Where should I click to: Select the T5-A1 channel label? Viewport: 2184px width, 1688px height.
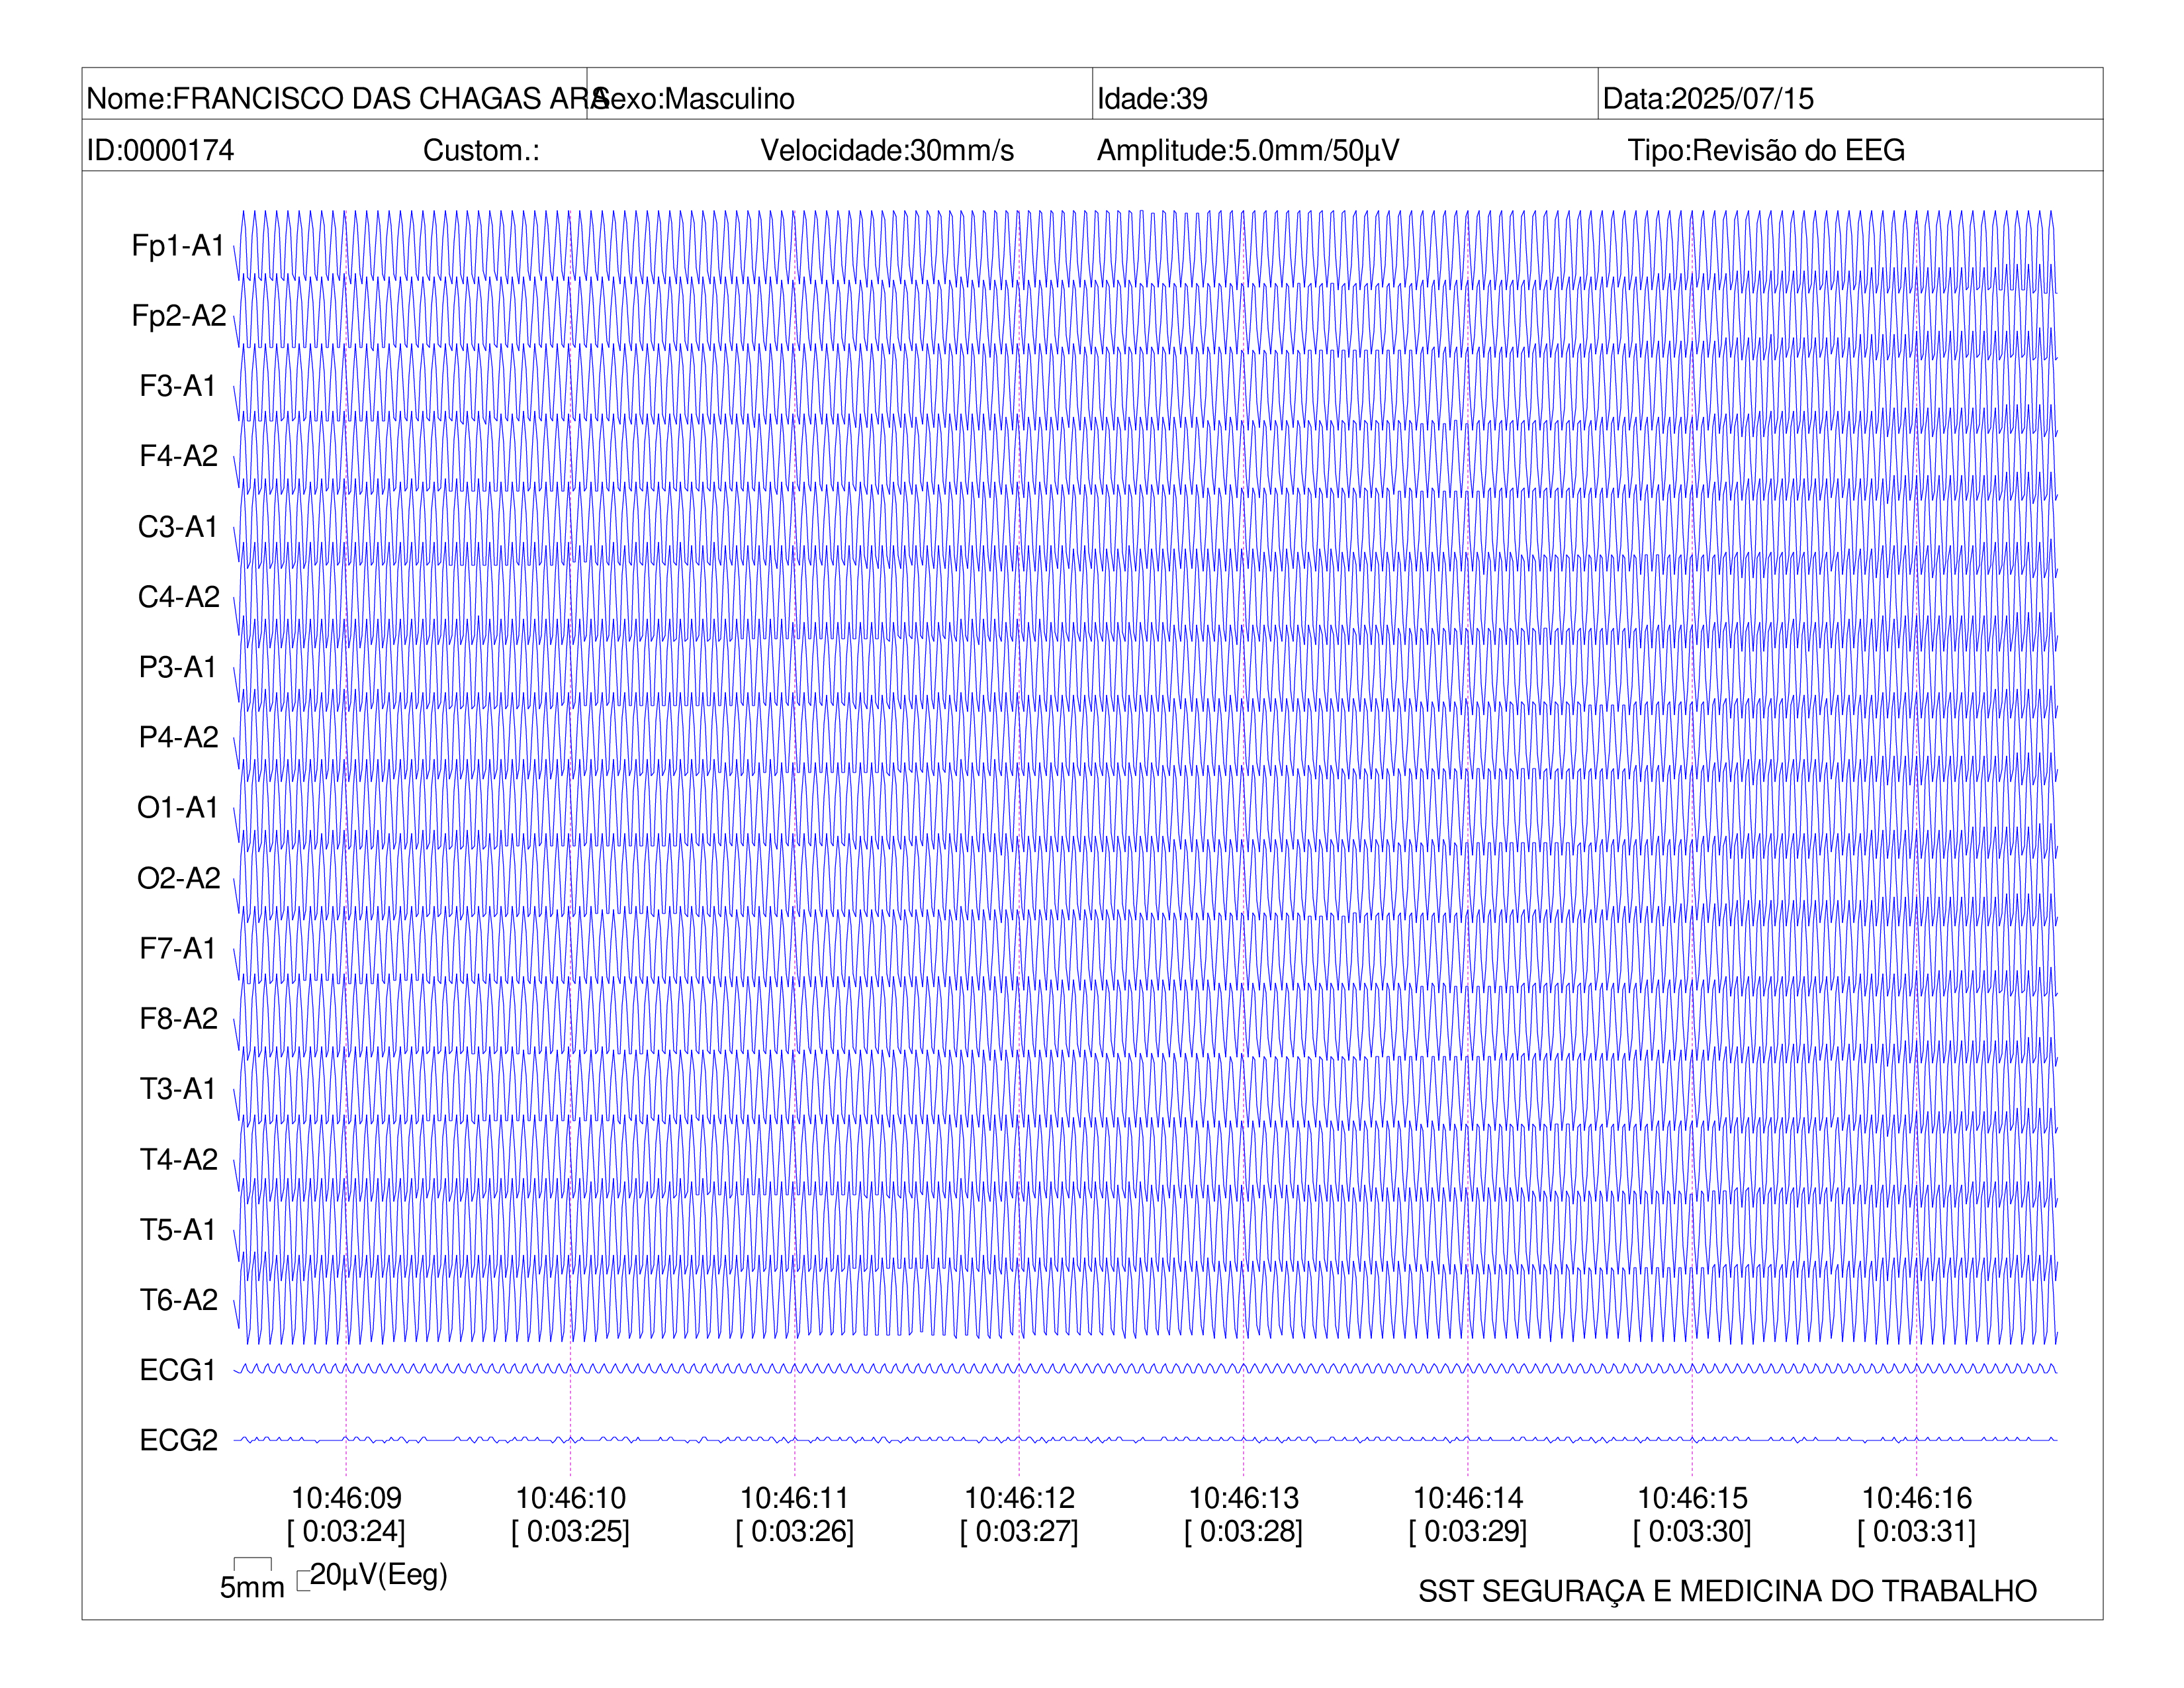click(x=178, y=1229)
